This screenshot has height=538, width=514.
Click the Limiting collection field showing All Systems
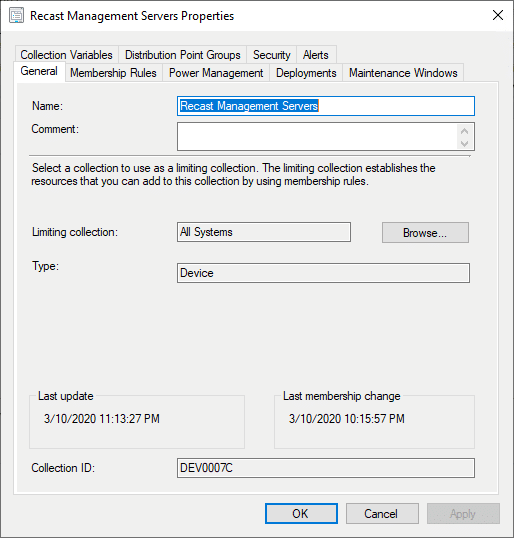(x=264, y=232)
